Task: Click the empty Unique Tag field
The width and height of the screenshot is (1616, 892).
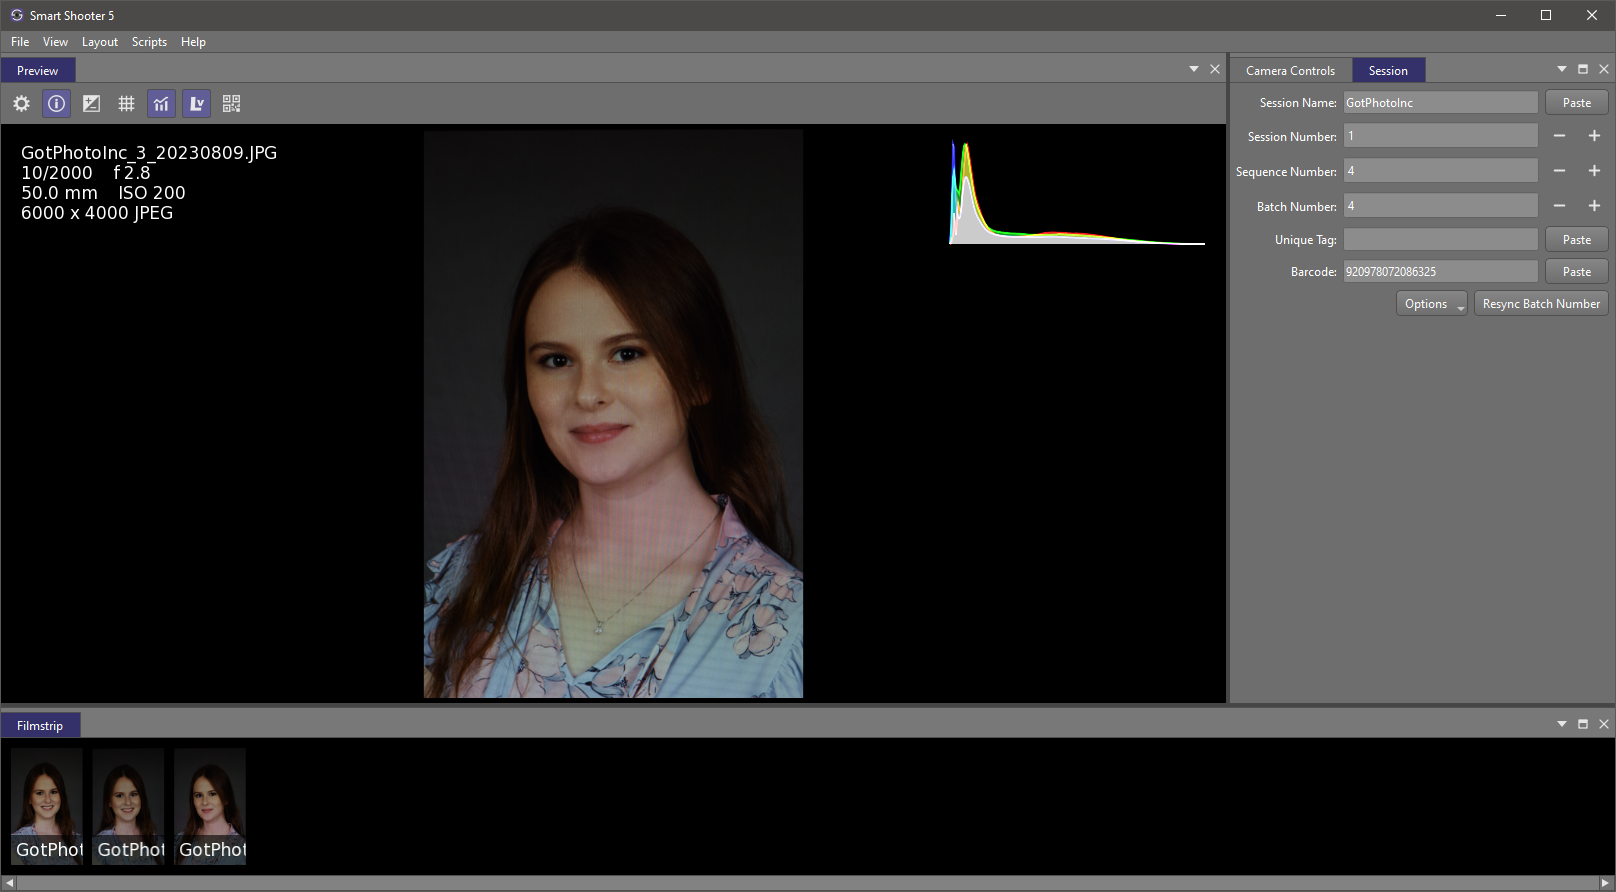Action: tap(1440, 240)
